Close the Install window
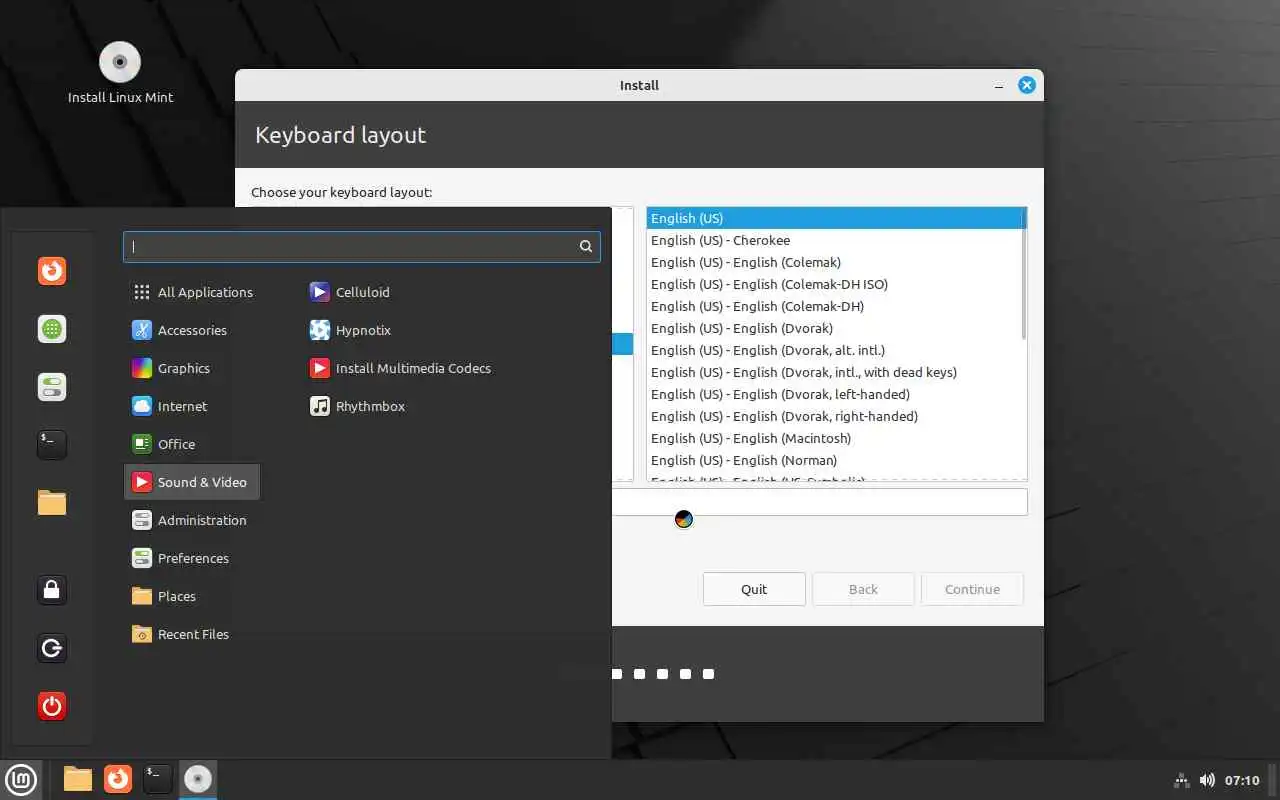Image resolution: width=1280 pixels, height=800 pixels. pos(1026,86)
